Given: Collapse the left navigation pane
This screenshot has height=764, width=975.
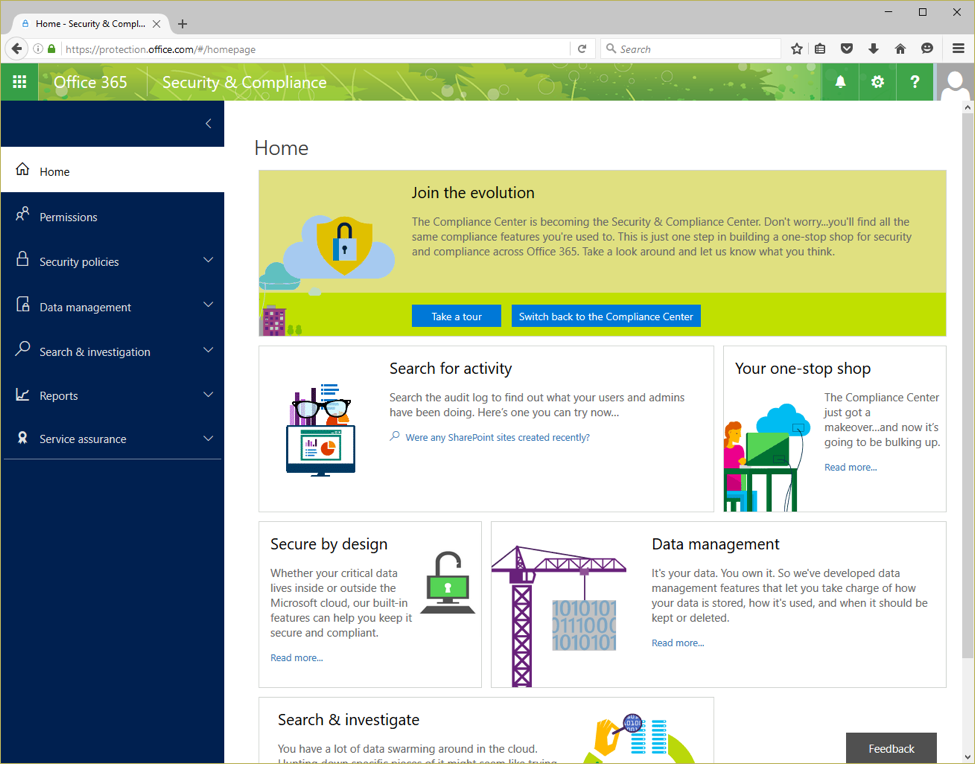Looking at the screenshot, I should pyautogui.click(x=208, y=124).
